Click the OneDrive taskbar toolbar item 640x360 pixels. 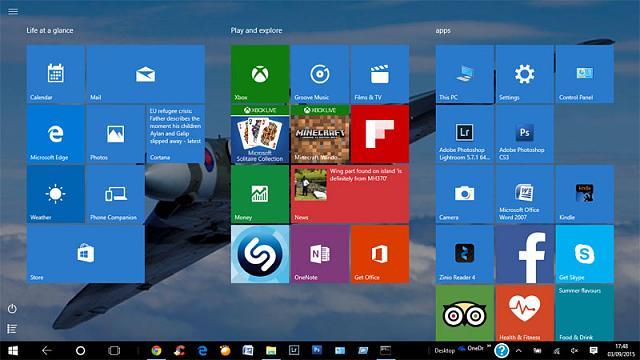point(472,349)
